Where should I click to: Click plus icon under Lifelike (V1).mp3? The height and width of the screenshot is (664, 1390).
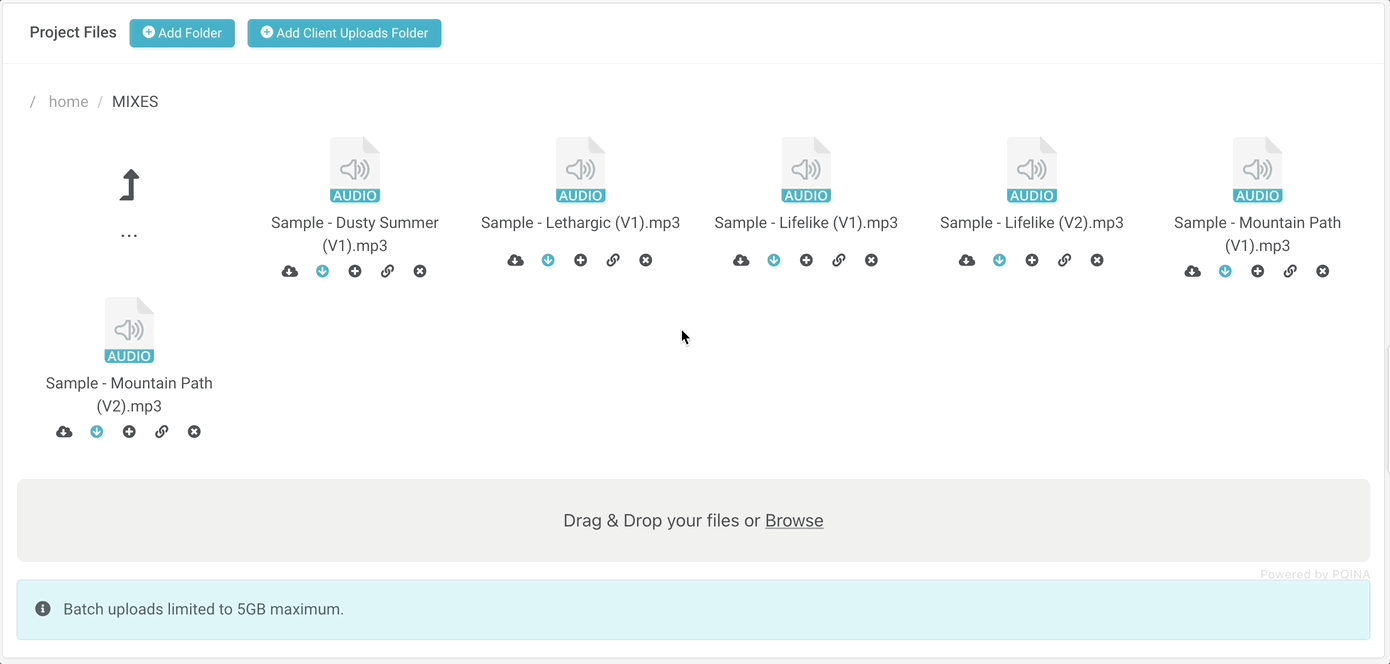pyautogui.click(x=806, y=260)
